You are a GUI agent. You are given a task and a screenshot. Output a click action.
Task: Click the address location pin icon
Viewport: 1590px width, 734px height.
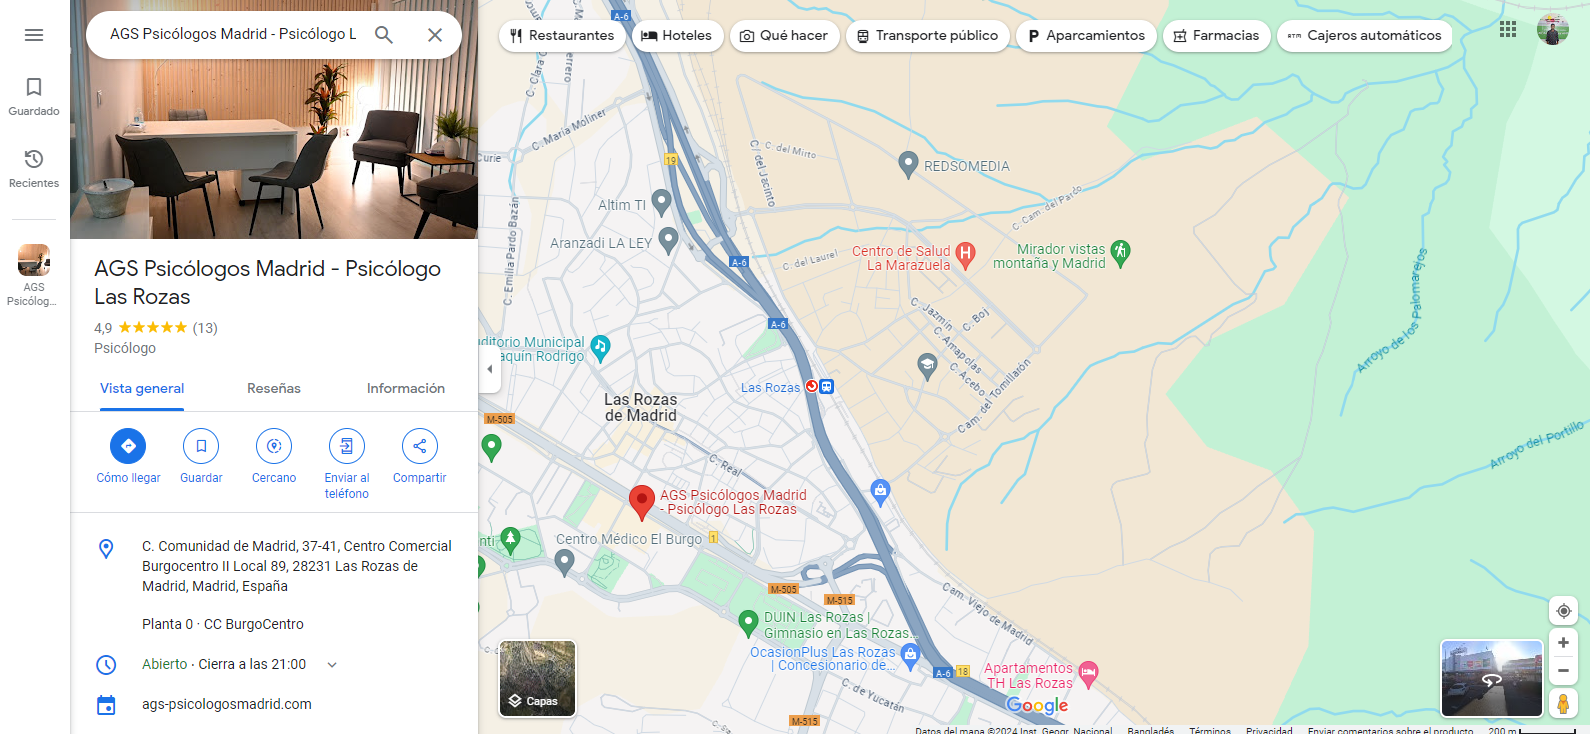point(106,548)
